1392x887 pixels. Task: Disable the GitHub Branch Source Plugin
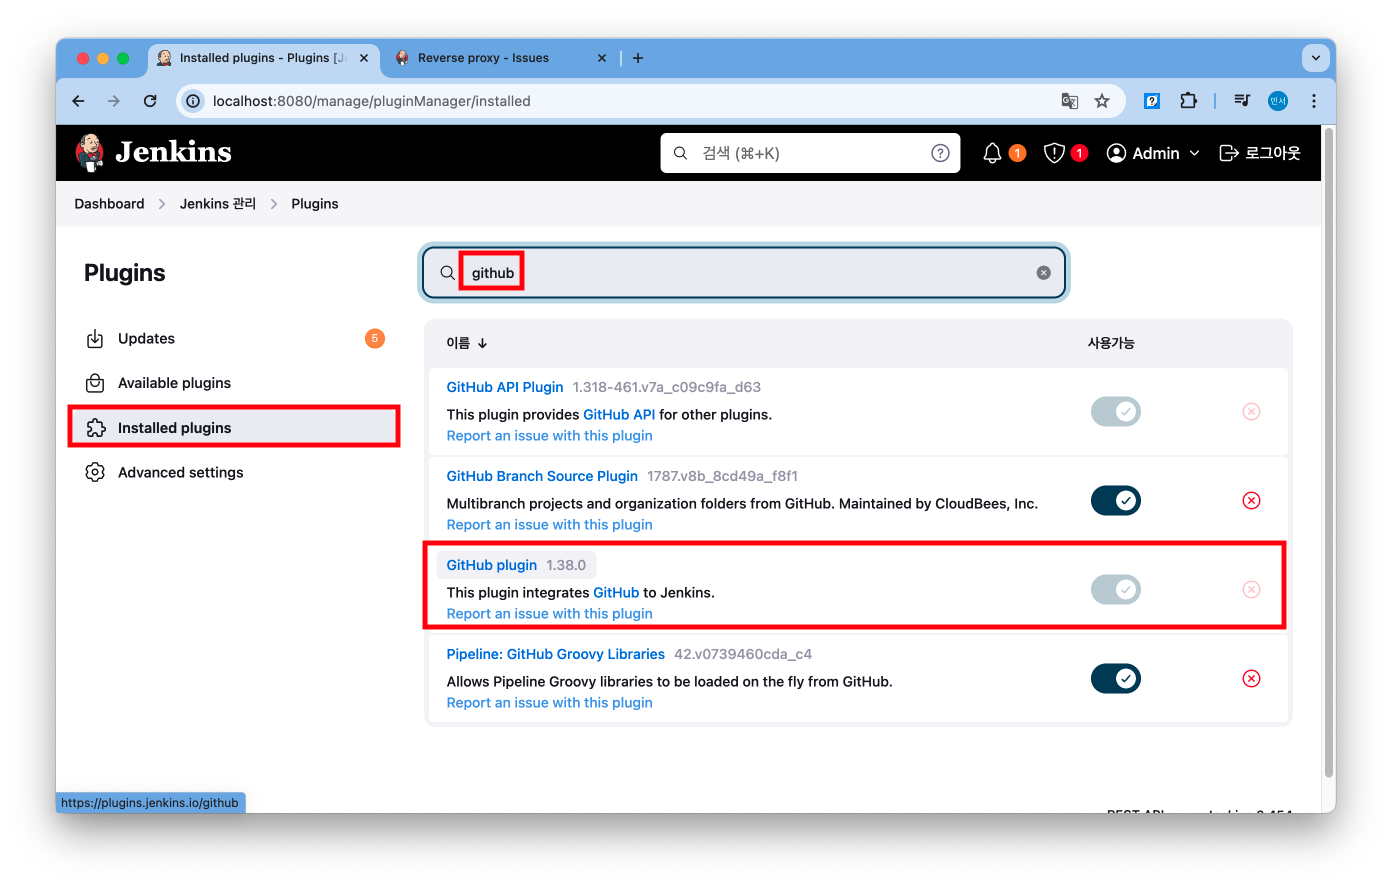click(x=1116, y=500)
